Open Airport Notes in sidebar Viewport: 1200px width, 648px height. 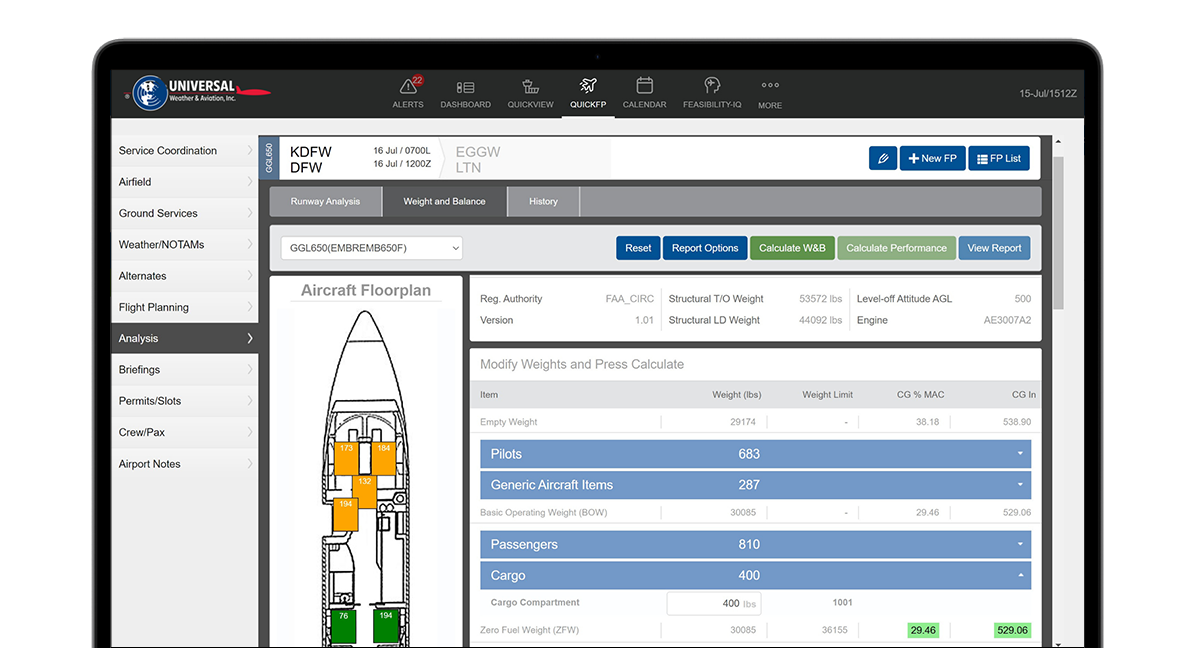[x=185, y=464]
